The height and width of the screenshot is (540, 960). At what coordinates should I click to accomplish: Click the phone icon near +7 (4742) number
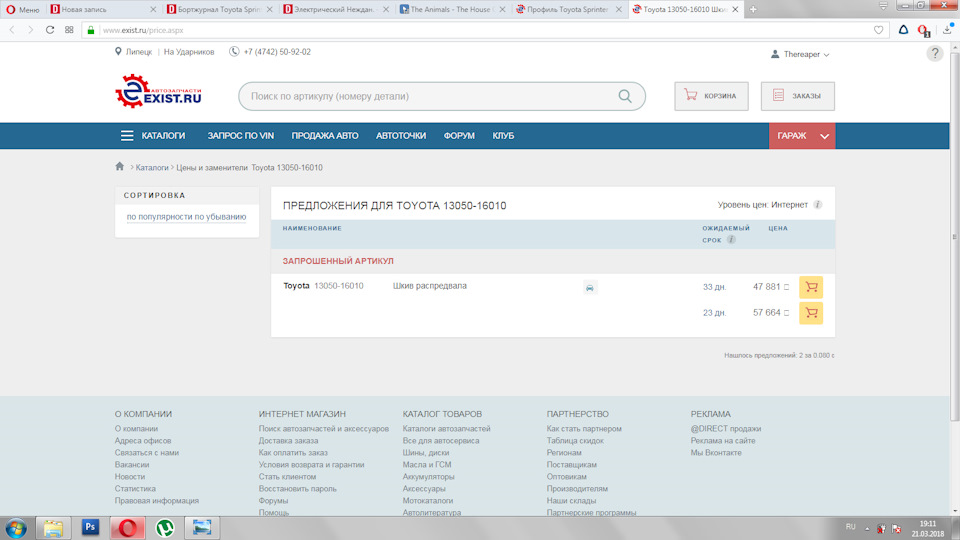(234, 51)
